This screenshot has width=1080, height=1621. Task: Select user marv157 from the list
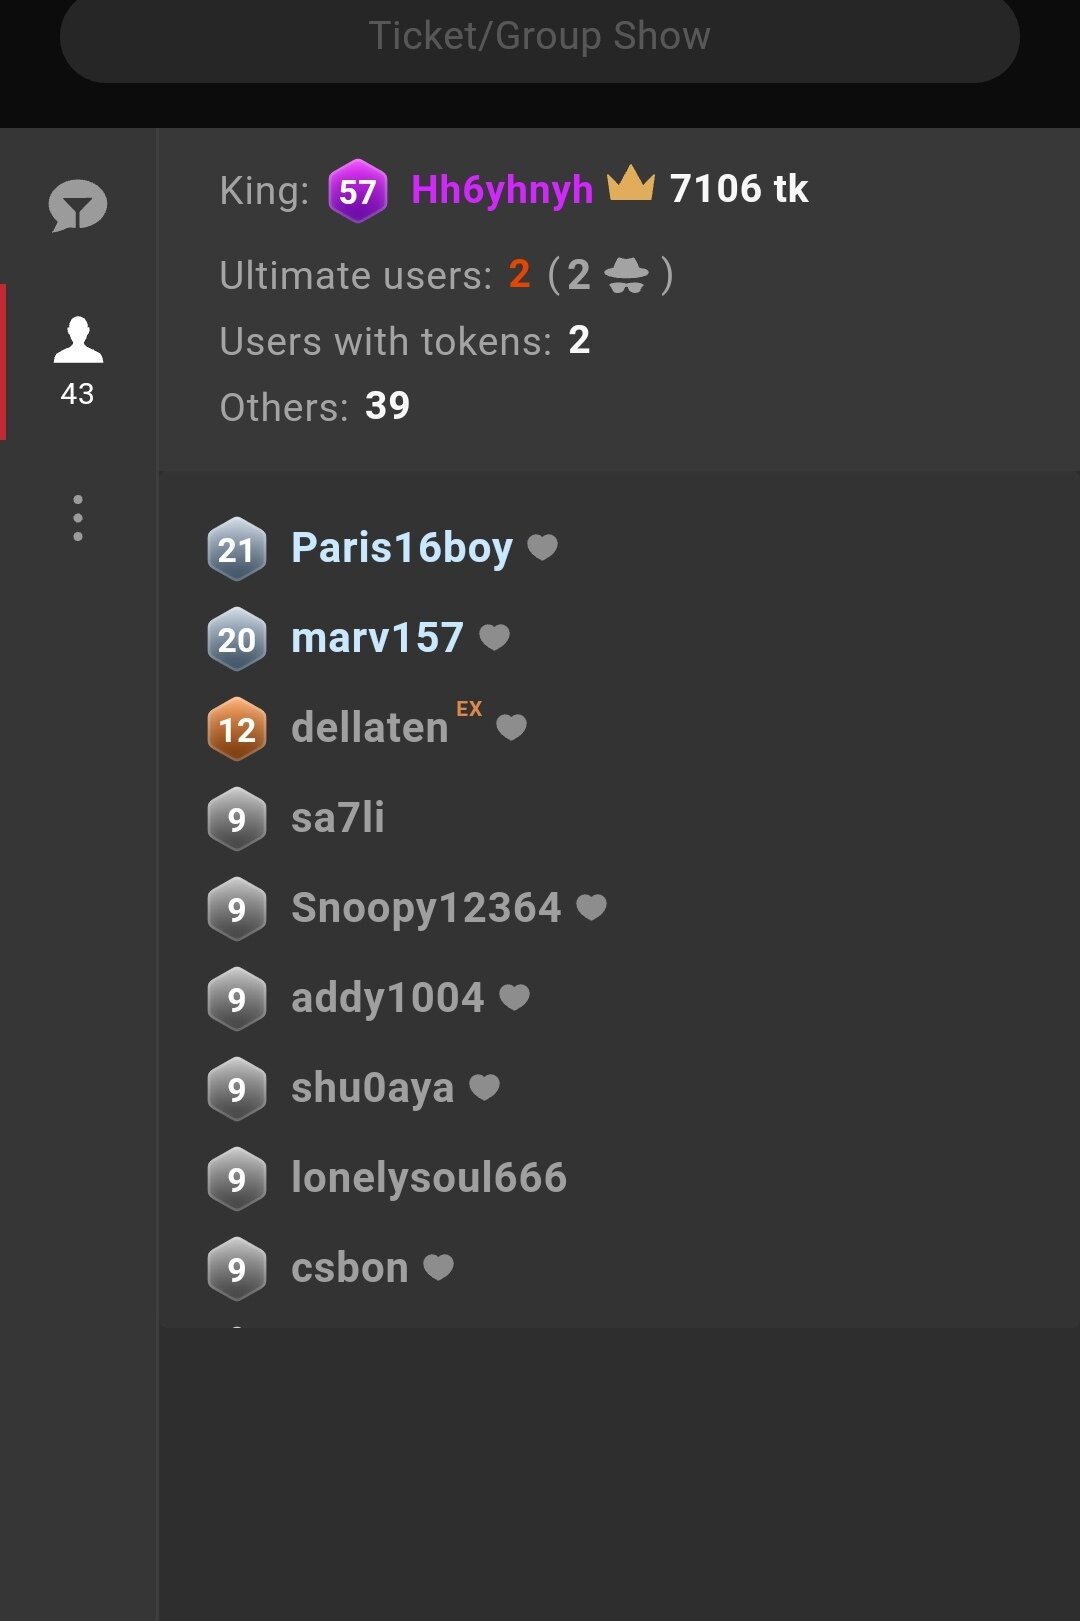click(x=377, y=638)
